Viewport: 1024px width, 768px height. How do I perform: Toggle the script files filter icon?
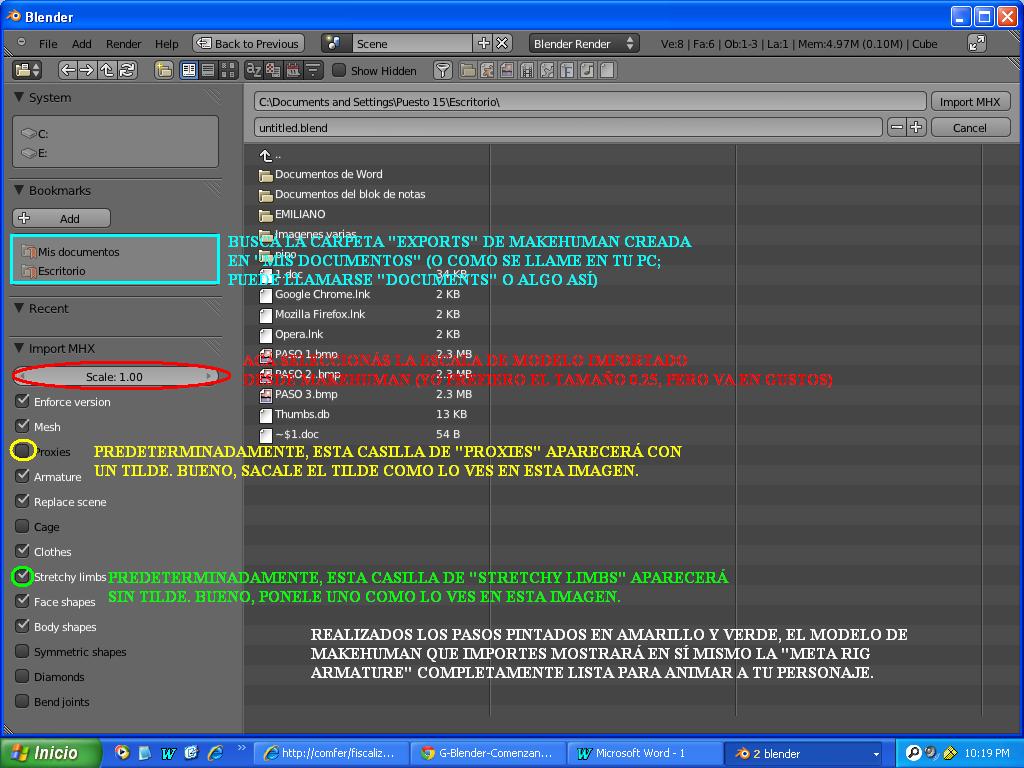click(547, 70)
